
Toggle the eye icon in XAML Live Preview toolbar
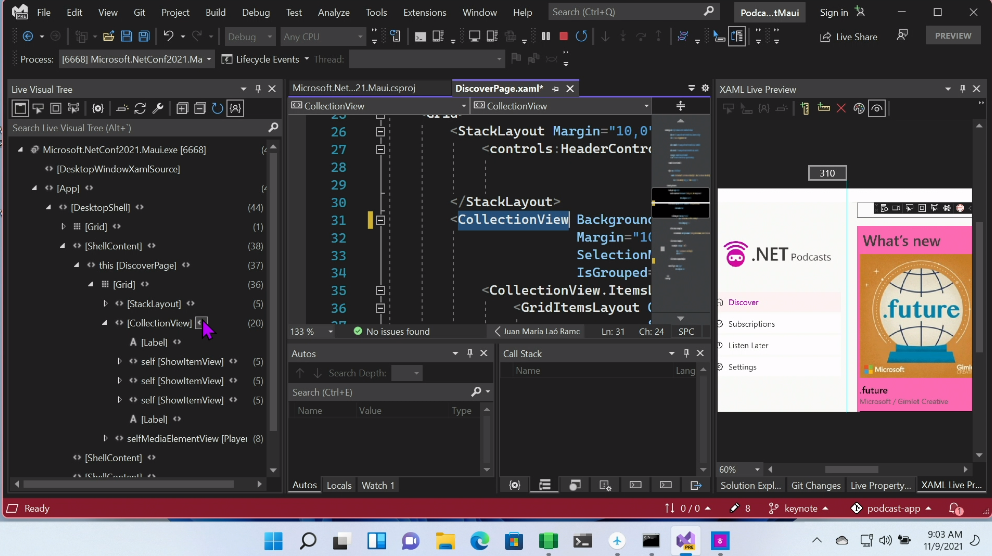point(877,108)
